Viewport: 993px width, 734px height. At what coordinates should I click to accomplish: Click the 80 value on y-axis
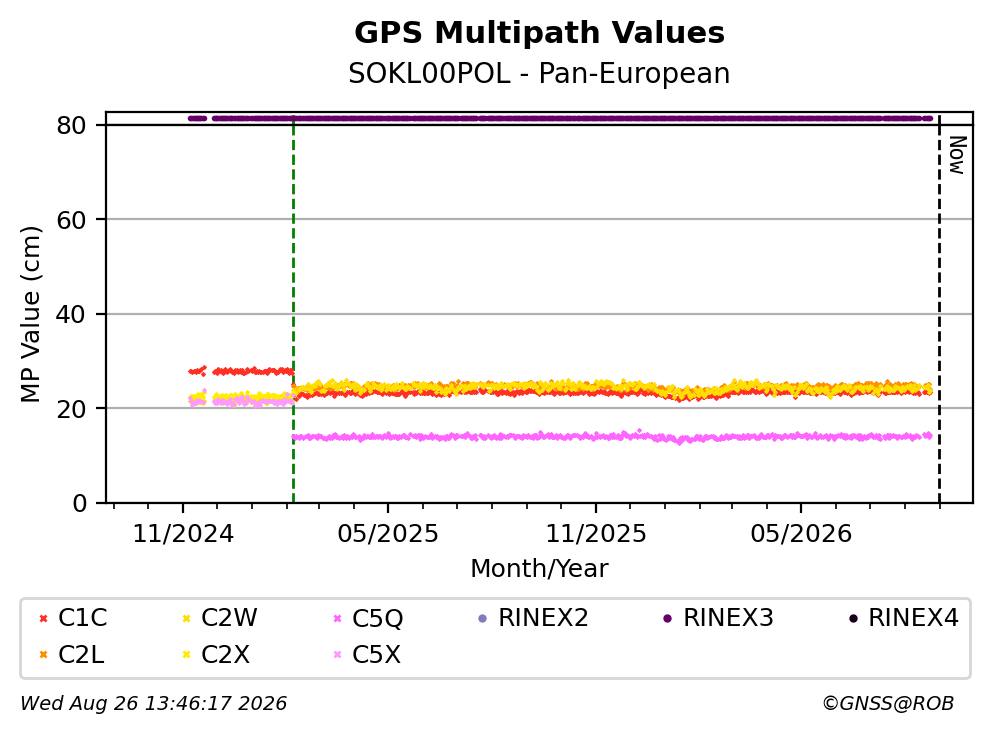[71, 125]
